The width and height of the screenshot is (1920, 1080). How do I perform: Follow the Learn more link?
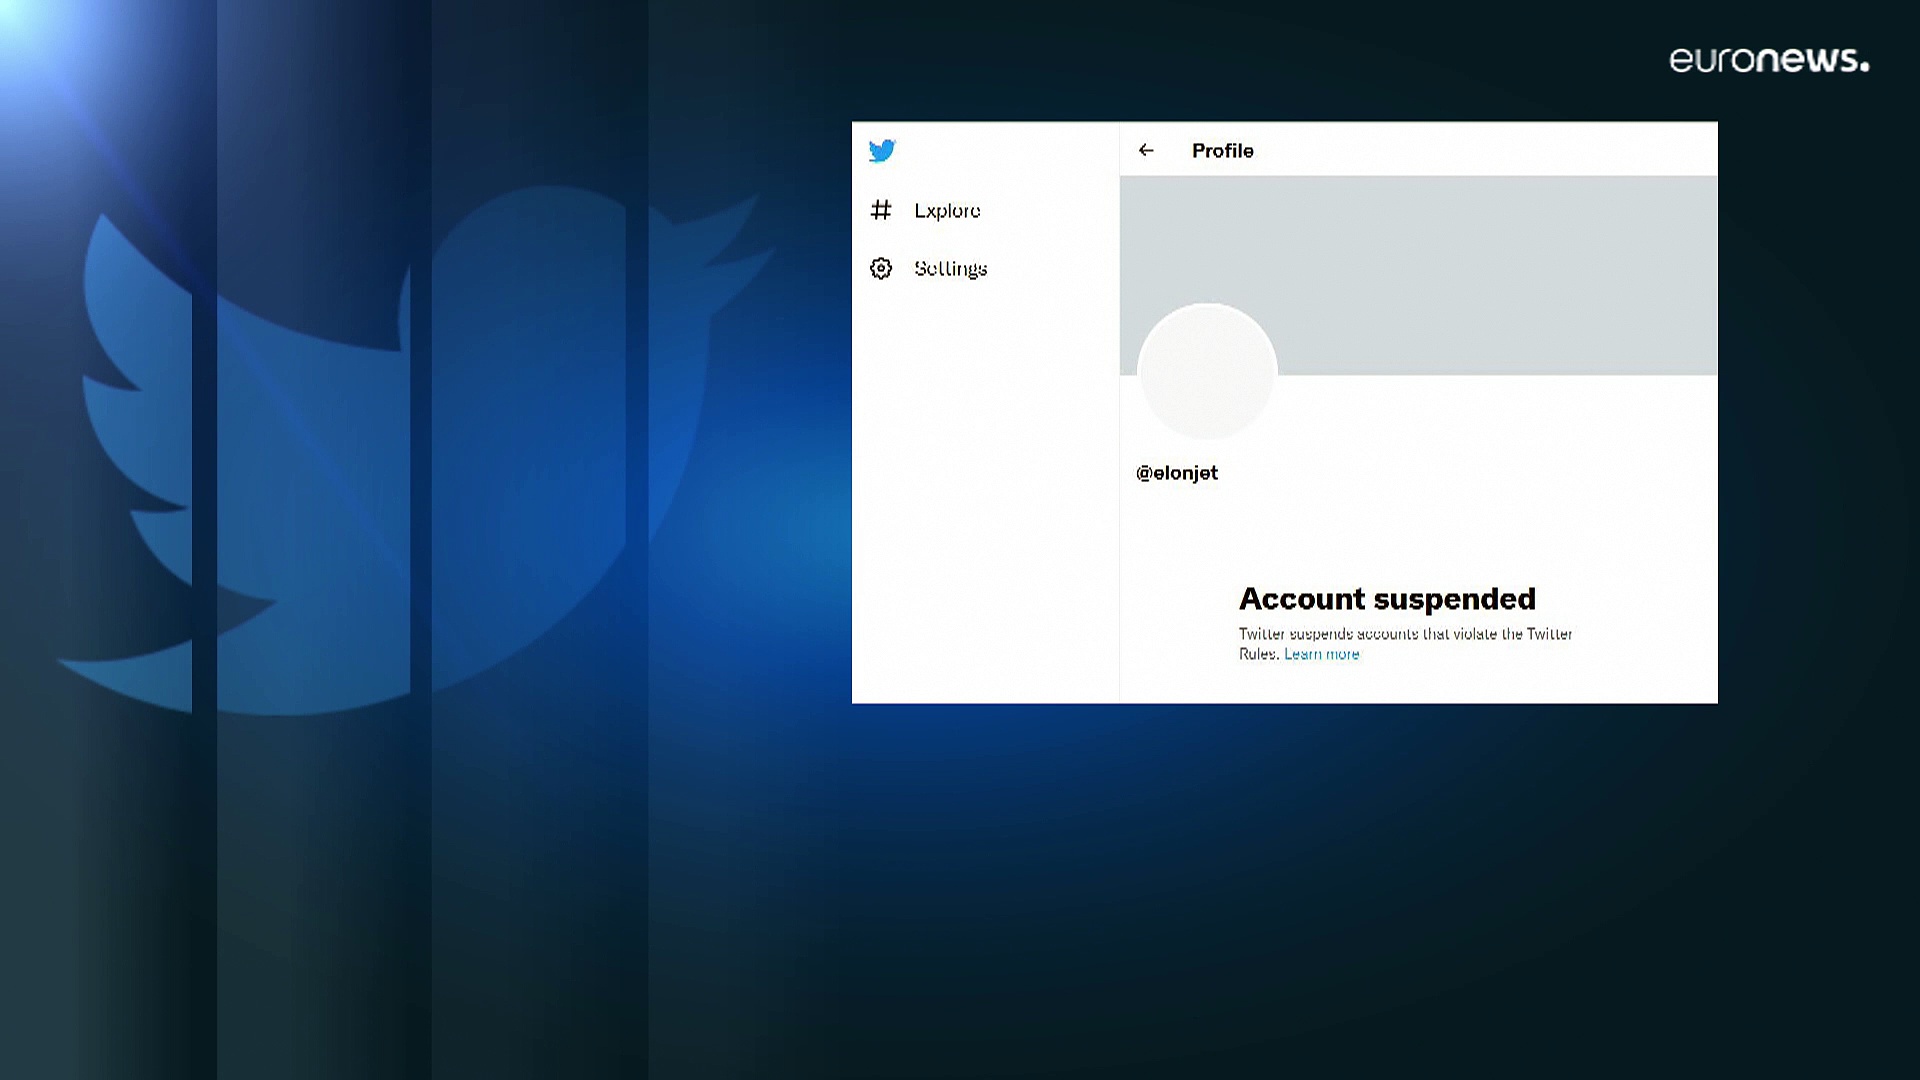[x=1322, y=654]
